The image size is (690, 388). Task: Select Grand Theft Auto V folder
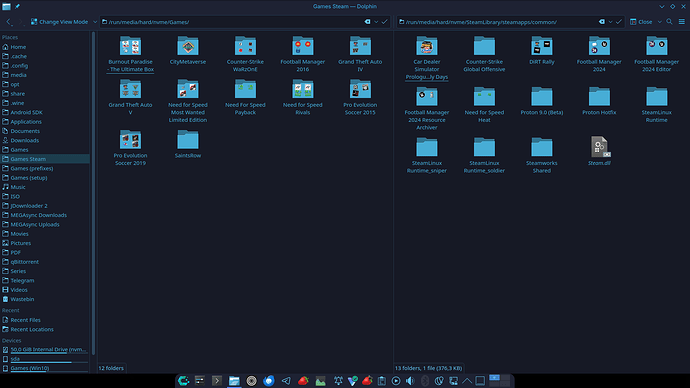[x=130, y=97]
